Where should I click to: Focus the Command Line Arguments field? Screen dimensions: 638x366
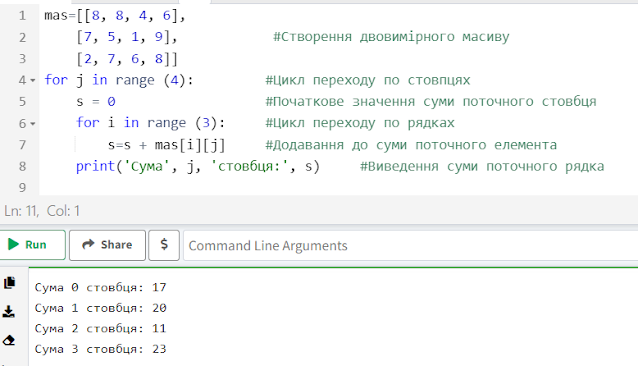(411, 246)
